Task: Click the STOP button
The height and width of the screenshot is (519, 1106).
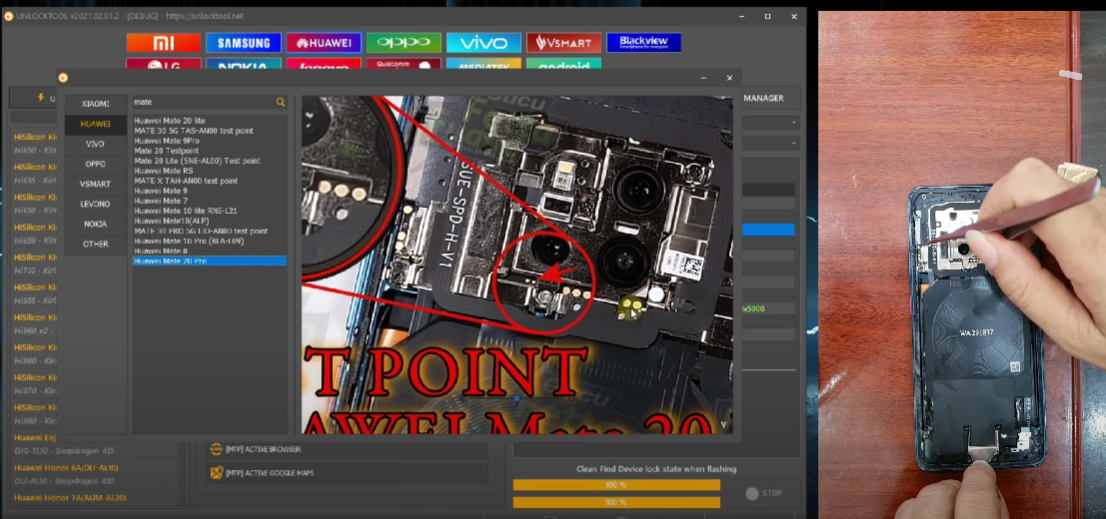Action: [x=765, y=494]
